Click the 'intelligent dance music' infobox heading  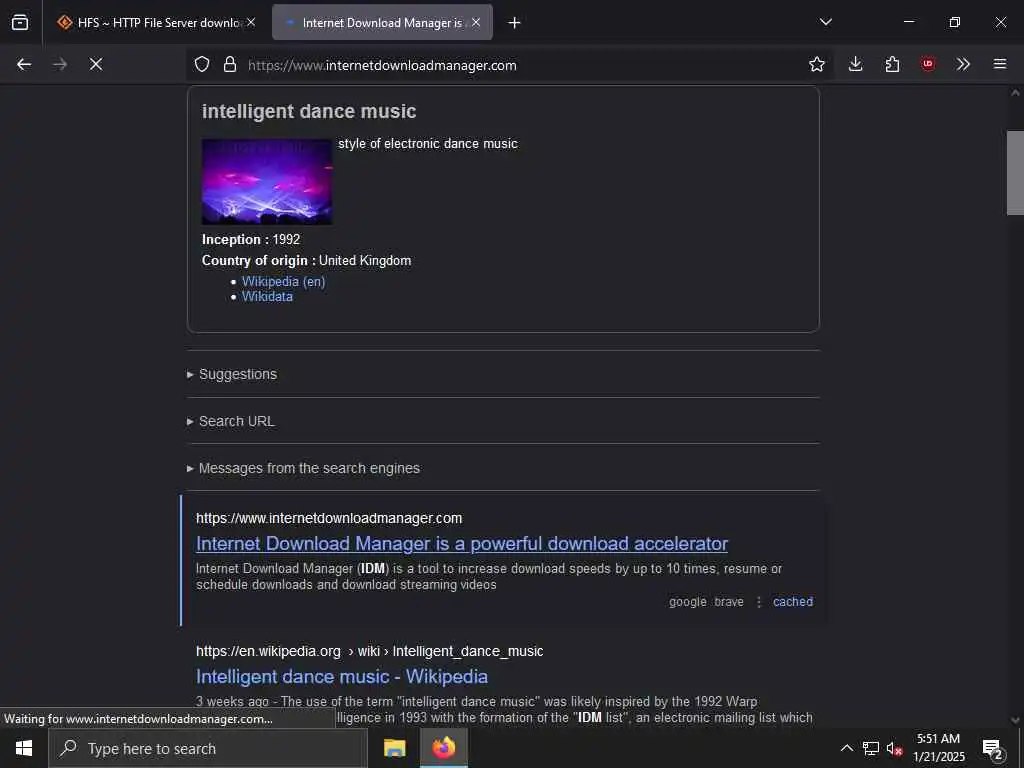click(309, 111)
